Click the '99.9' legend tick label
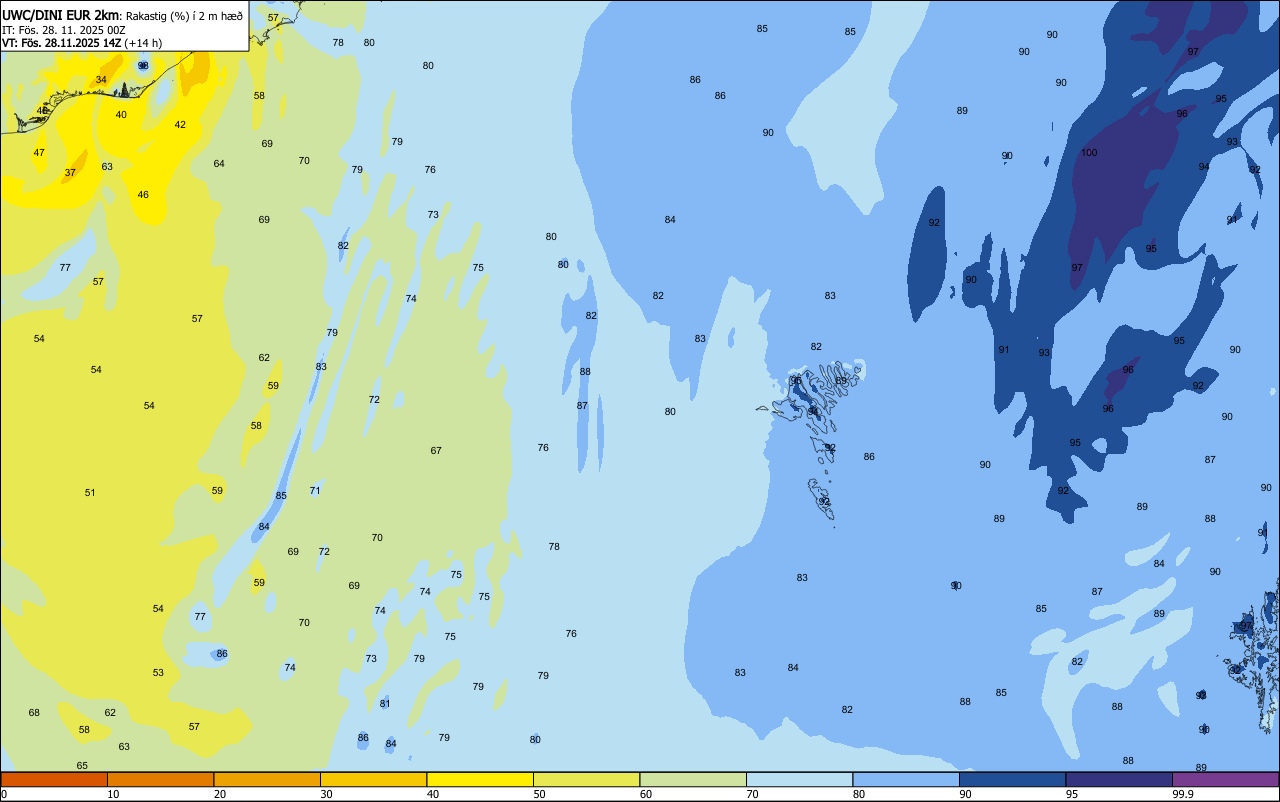Viewport: 1280px width, 802px height. click(1183, 794)
